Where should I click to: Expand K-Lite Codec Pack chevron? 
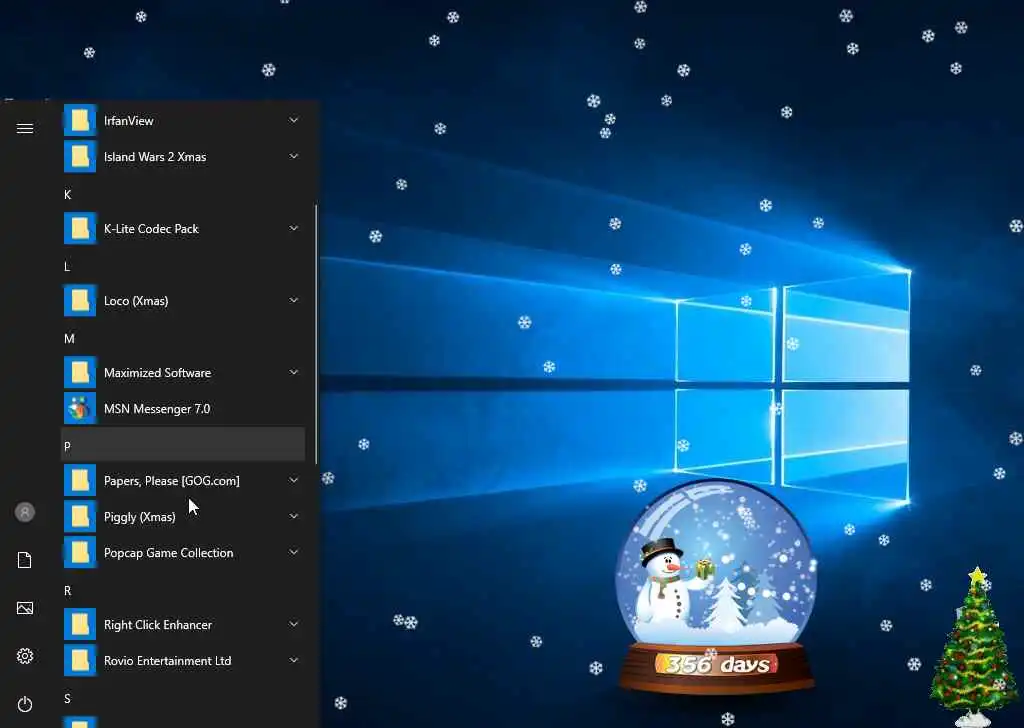(294, 228)
